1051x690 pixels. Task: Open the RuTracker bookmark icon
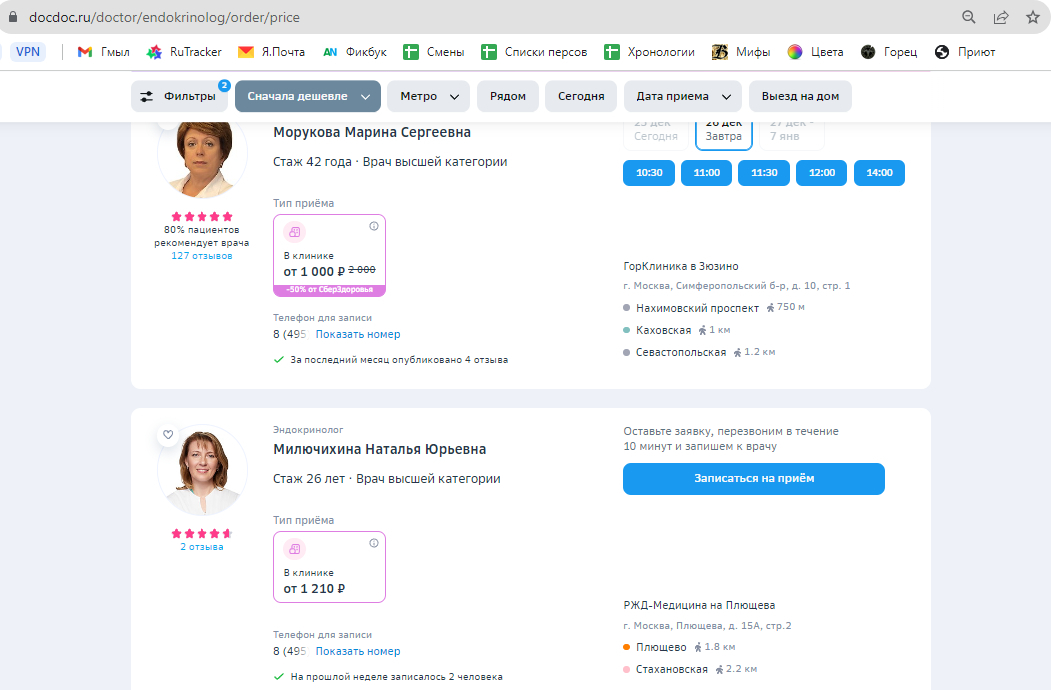tap(154, 52)
